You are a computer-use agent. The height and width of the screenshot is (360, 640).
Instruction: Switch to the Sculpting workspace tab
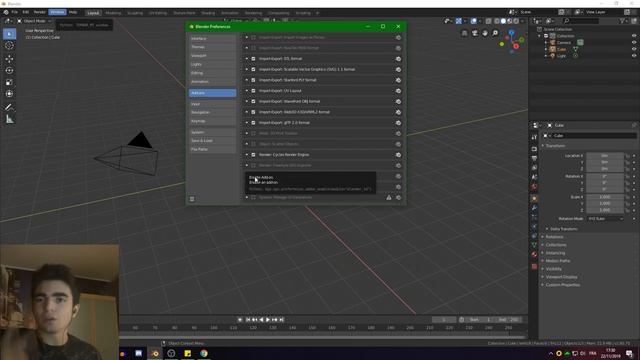point(135,13)
